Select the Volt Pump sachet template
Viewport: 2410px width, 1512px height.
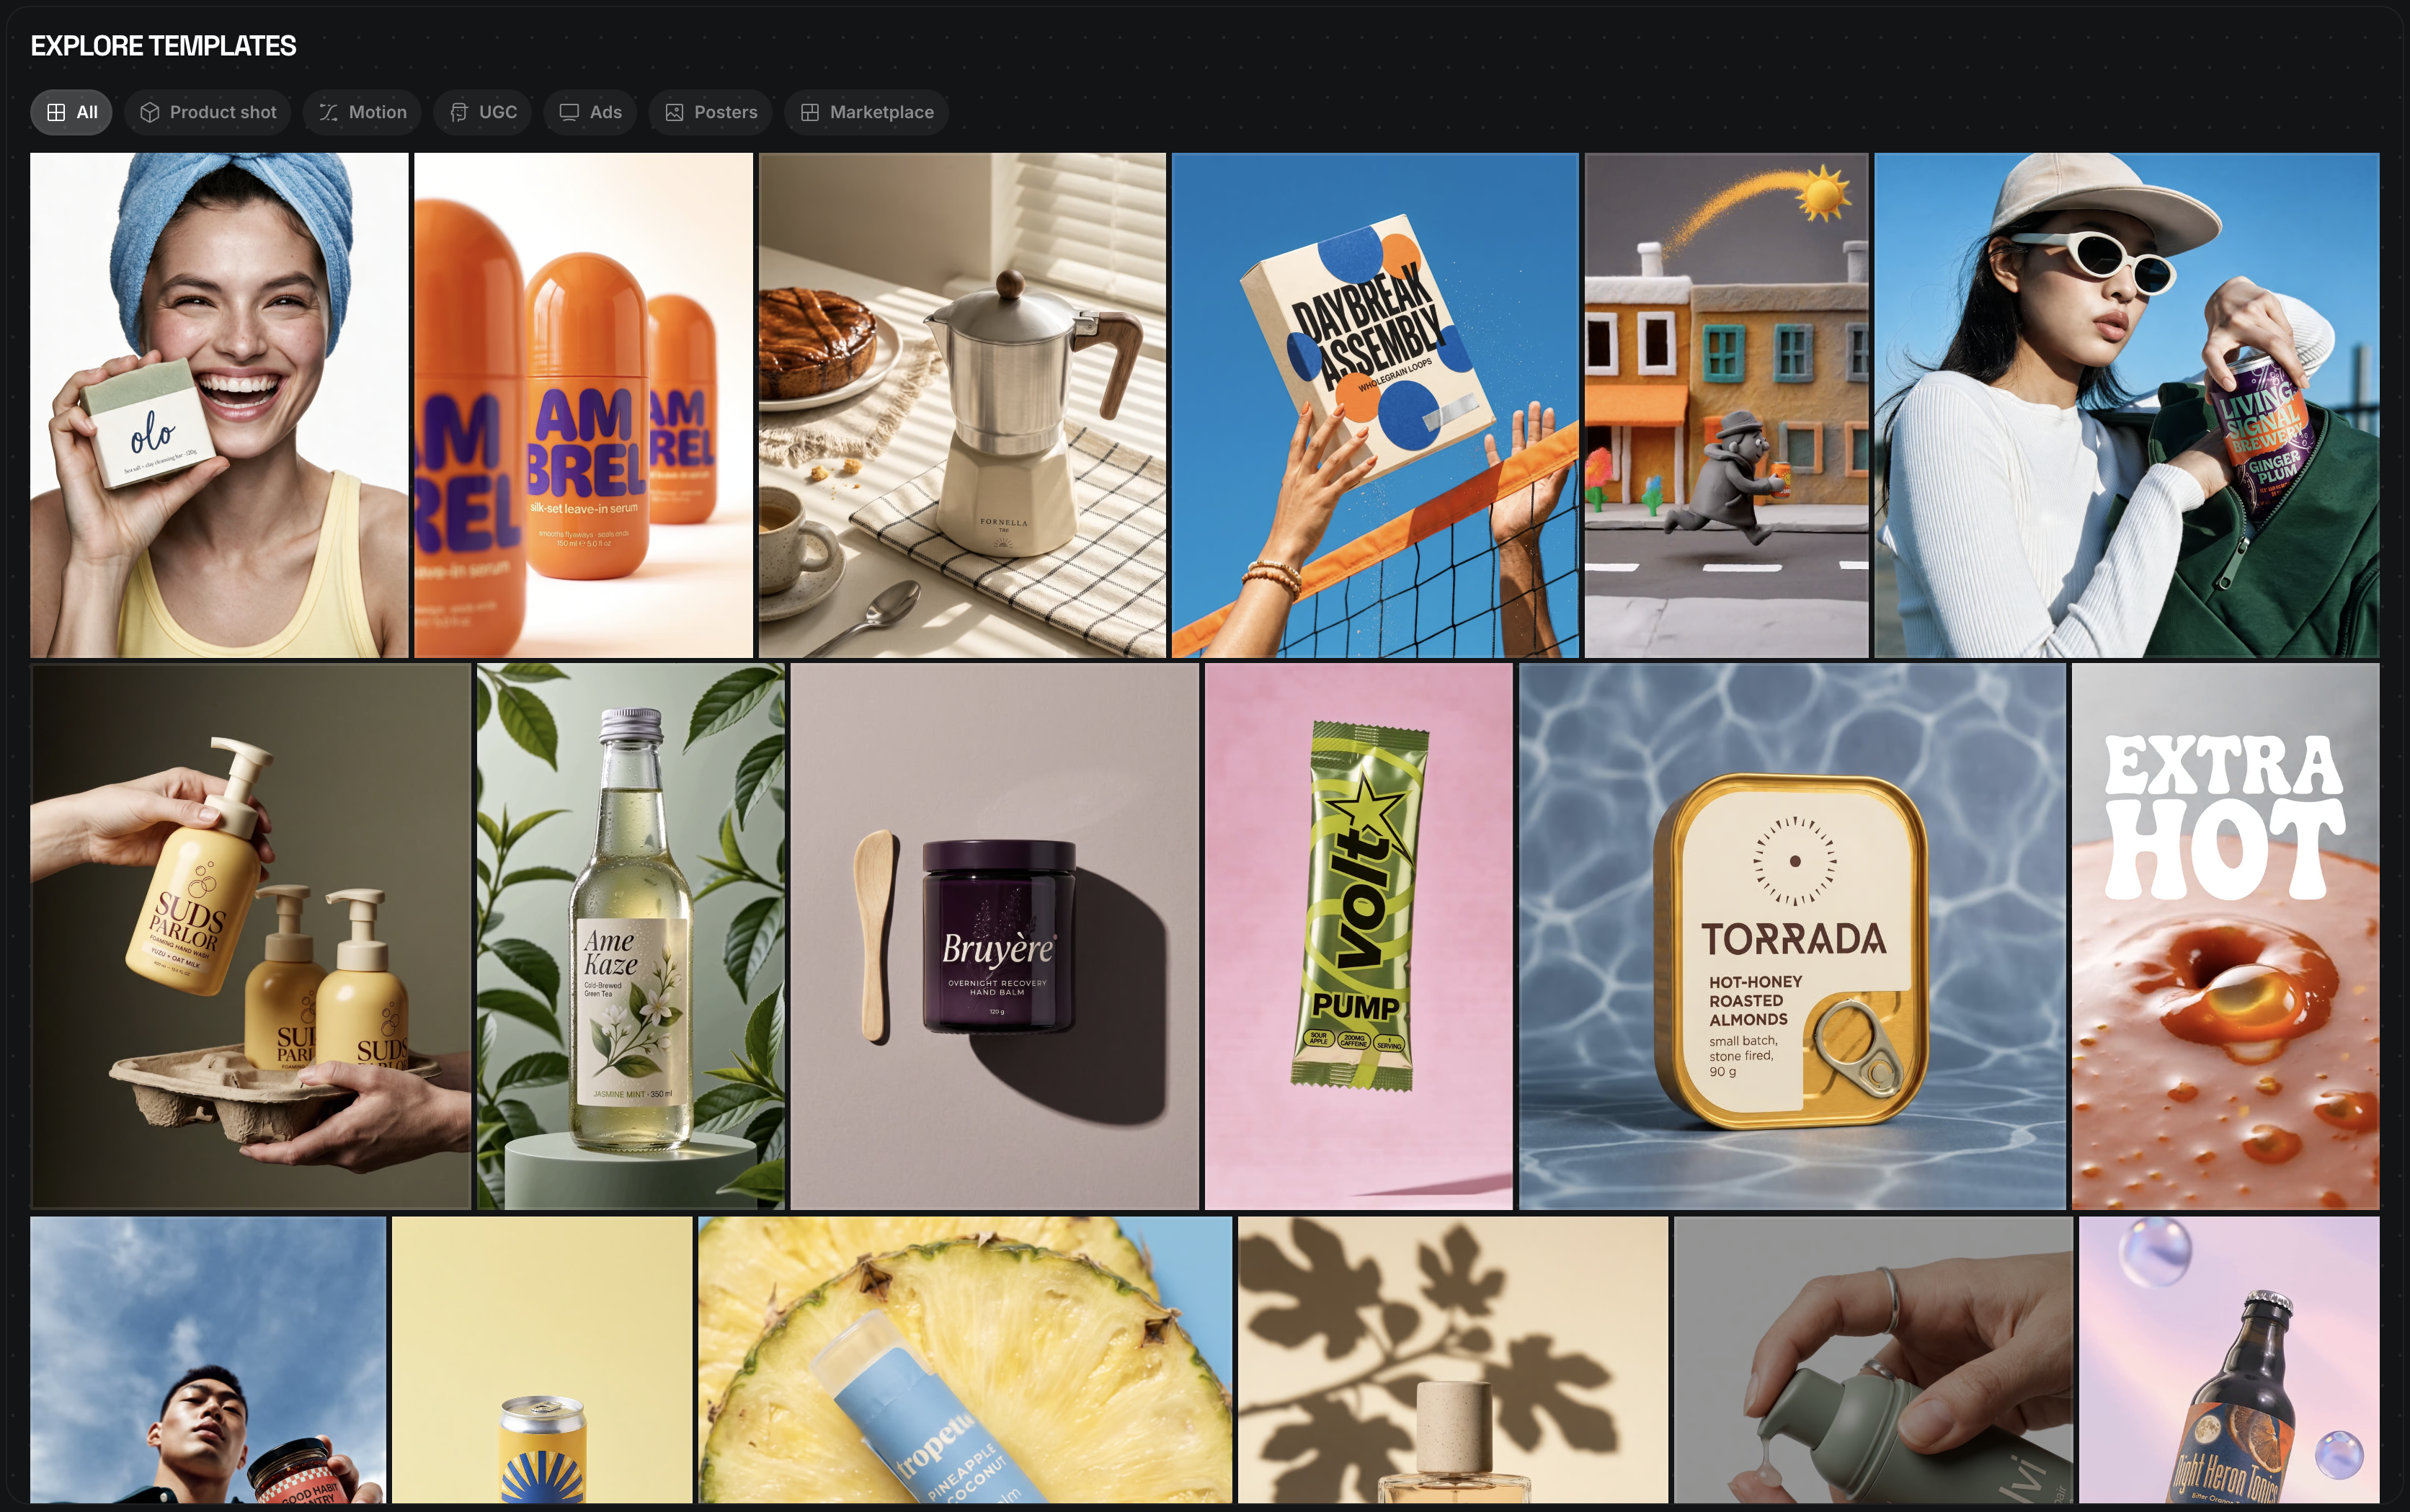1359,937
